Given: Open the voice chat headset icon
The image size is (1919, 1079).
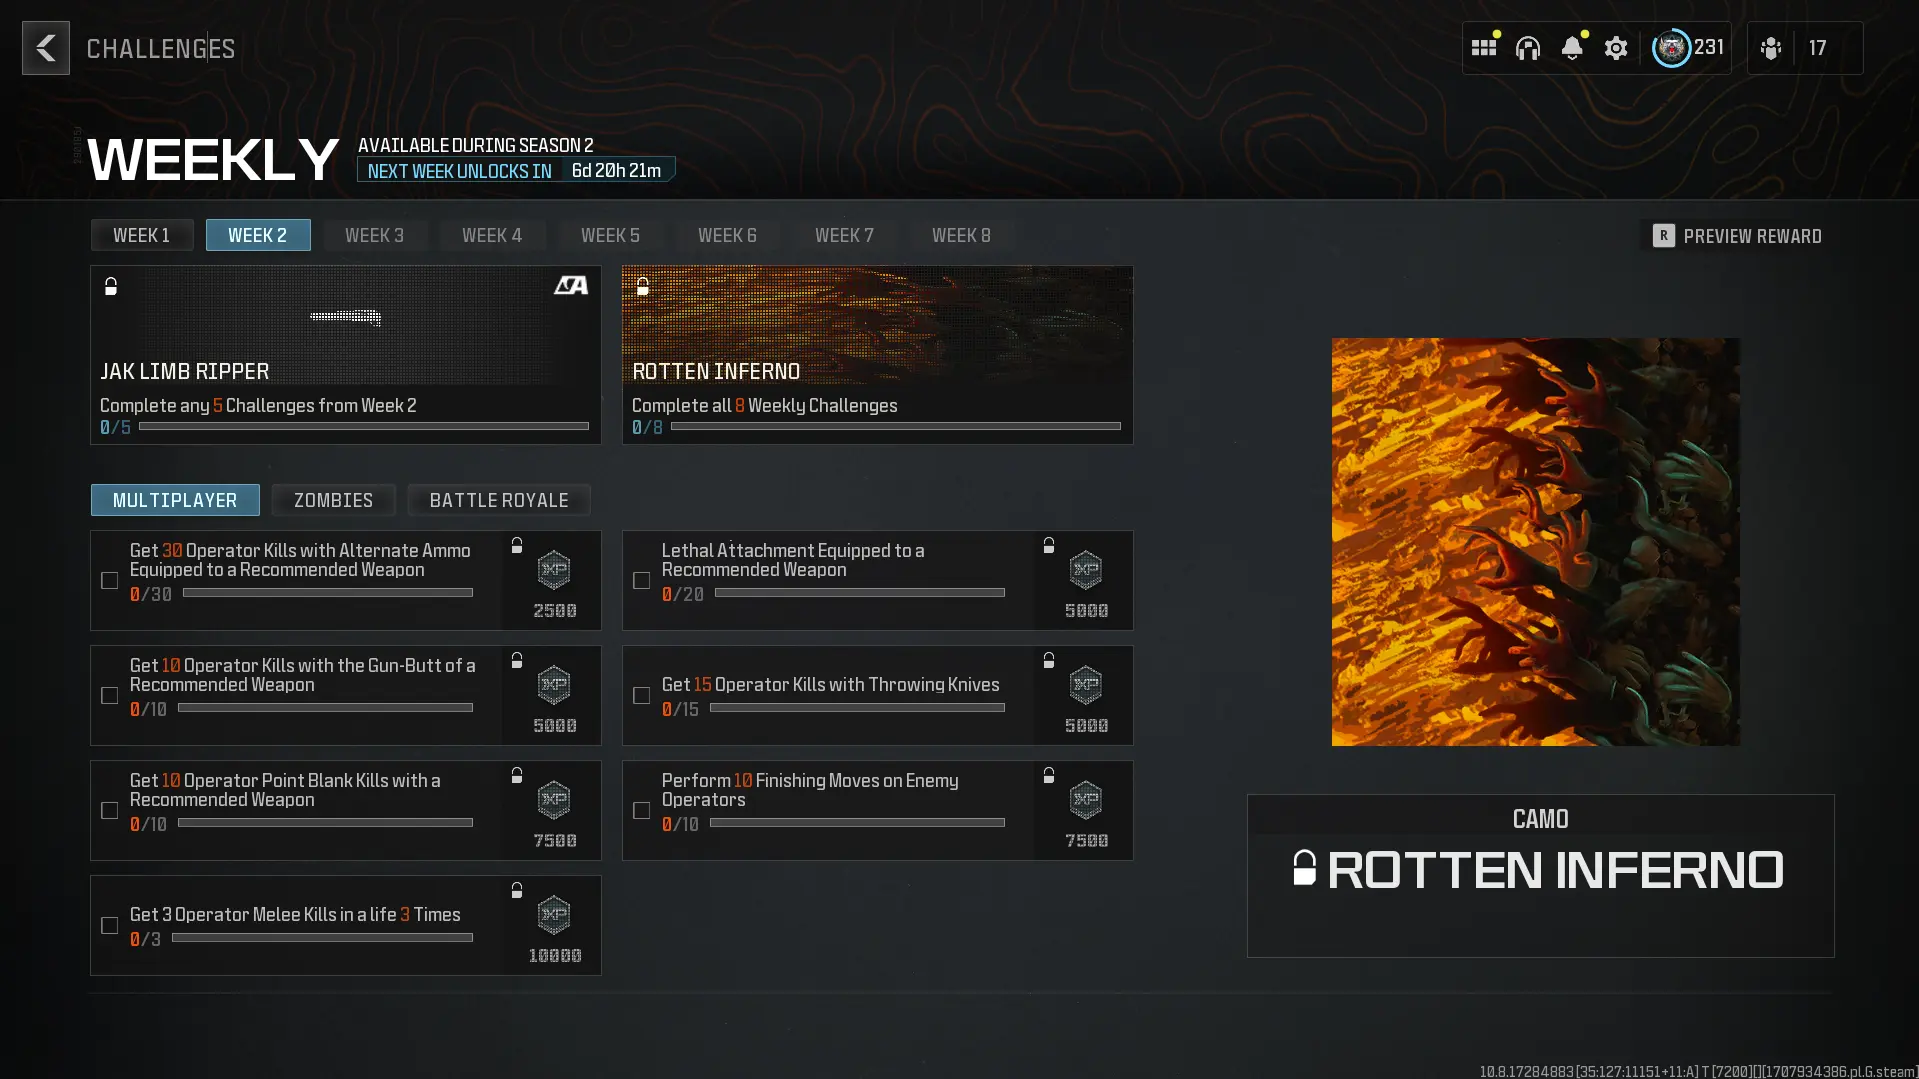Looking at the screenshot, I should [x=1528, y=47].
